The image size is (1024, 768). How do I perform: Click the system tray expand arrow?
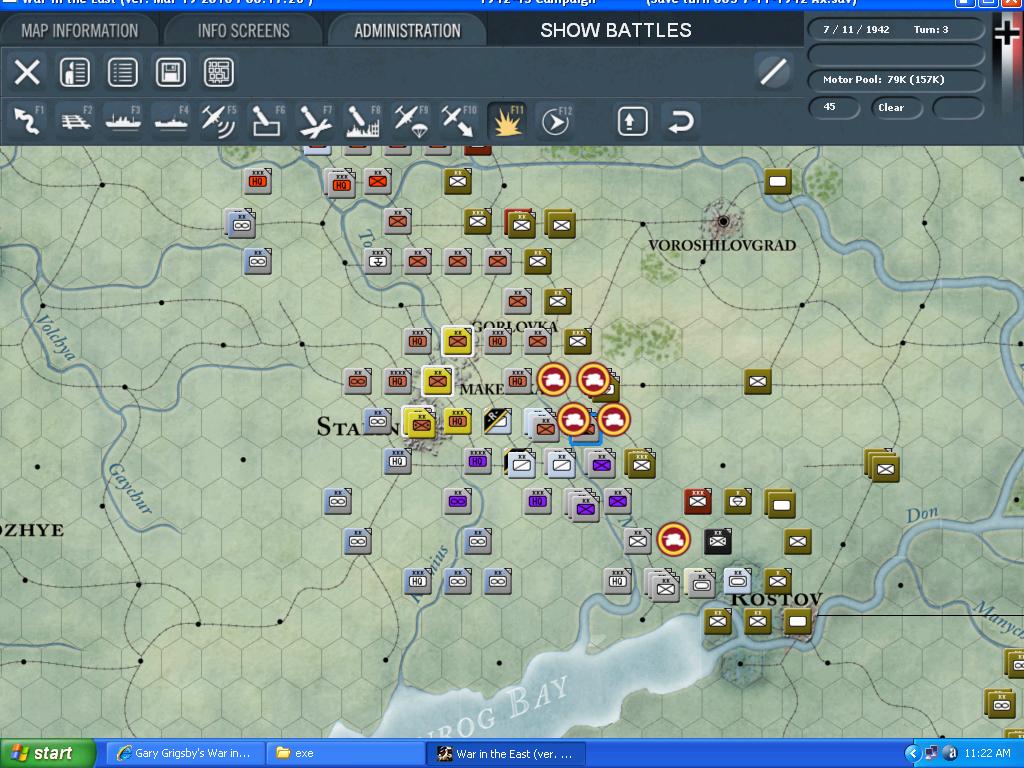click(912, 754)
